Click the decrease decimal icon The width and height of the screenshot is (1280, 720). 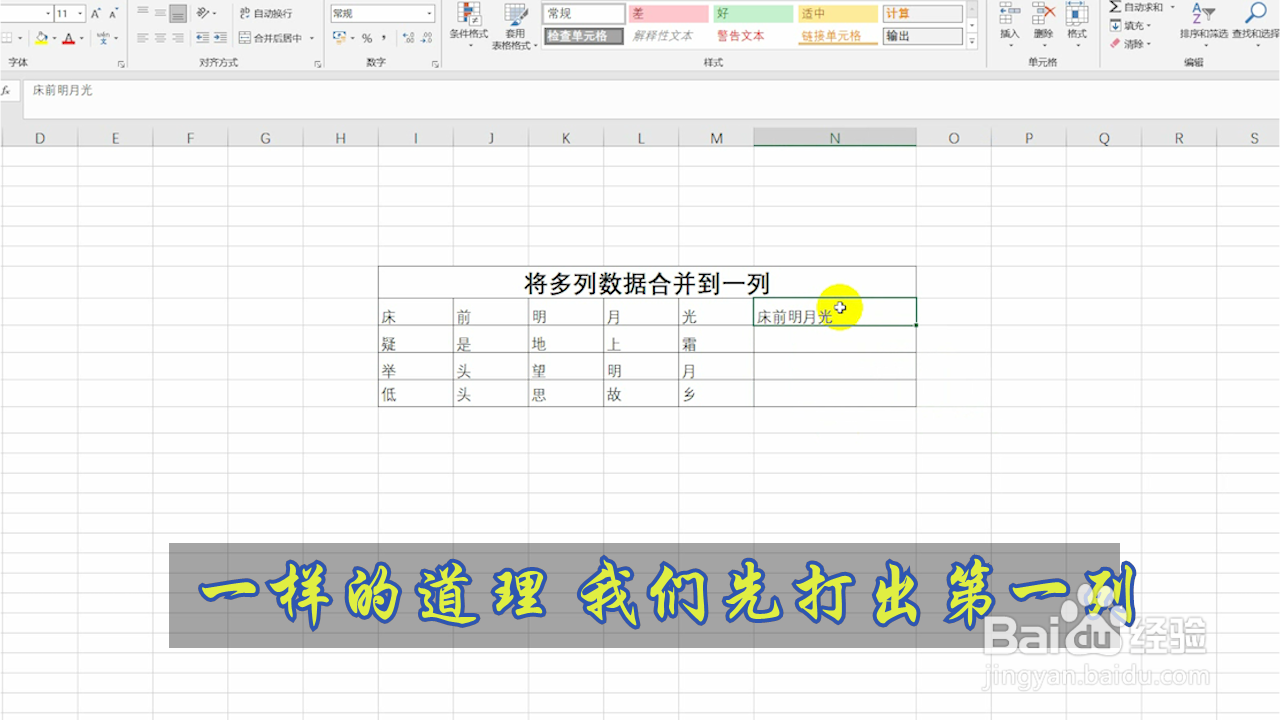click(x=428, y=38)
